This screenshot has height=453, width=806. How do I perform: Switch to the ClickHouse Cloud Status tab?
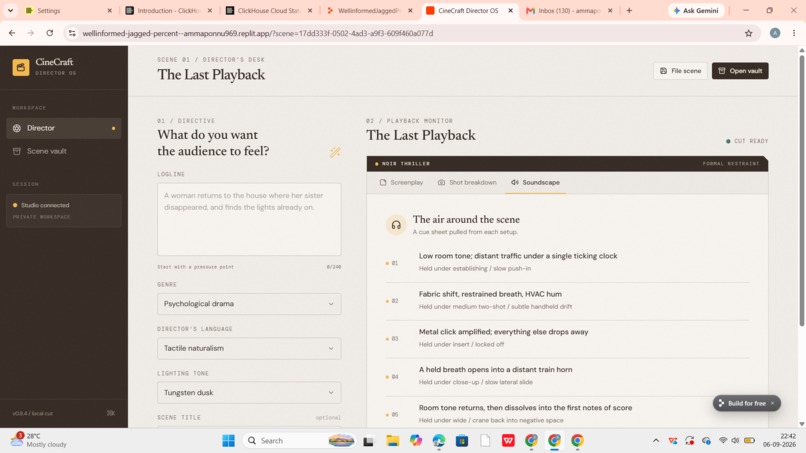pyautogui.click(x=269, y=10)
